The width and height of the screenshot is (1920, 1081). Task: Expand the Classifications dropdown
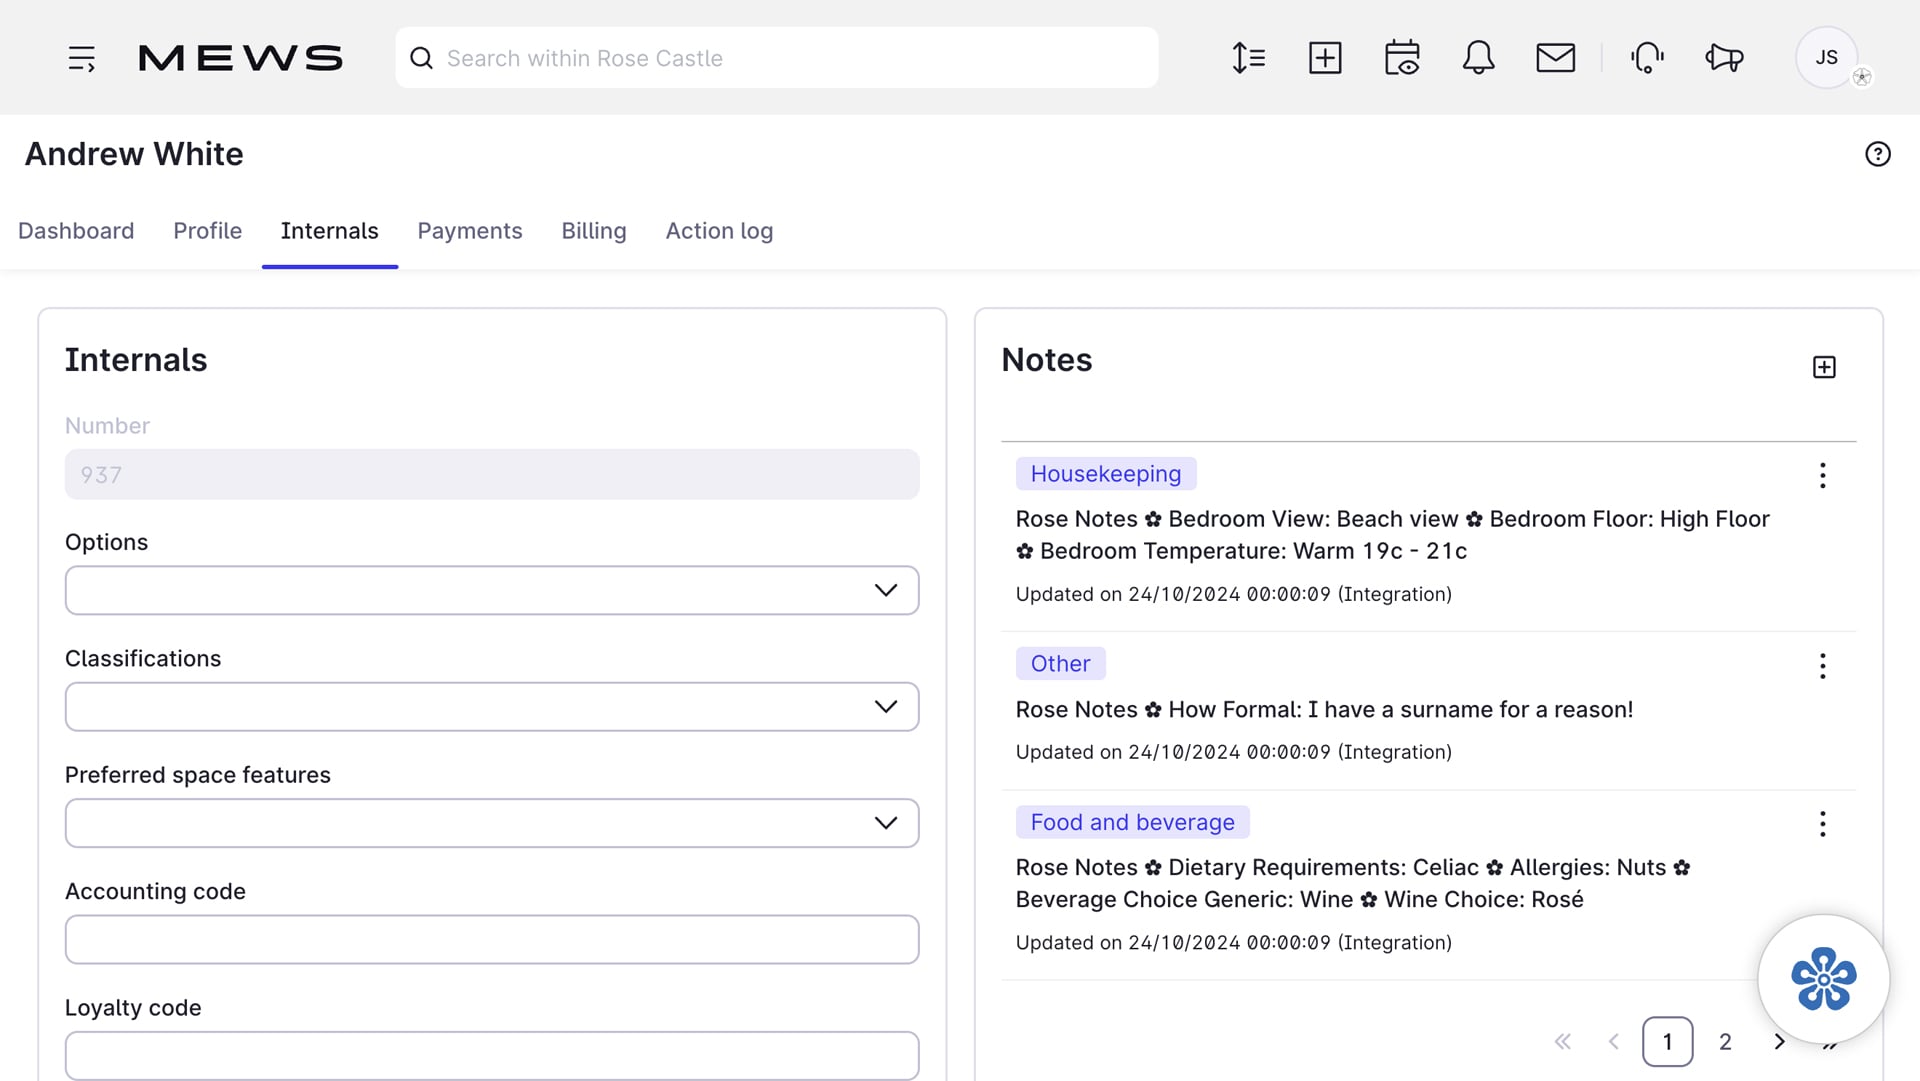pos(491,707)
